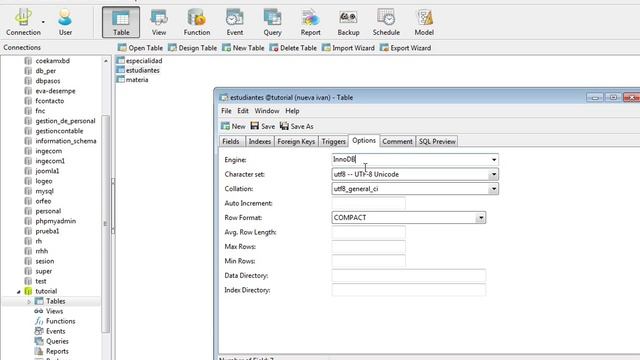Expand the Tables node under tutorial
Viewport: 640px width, 360px height.
(29, 302)
